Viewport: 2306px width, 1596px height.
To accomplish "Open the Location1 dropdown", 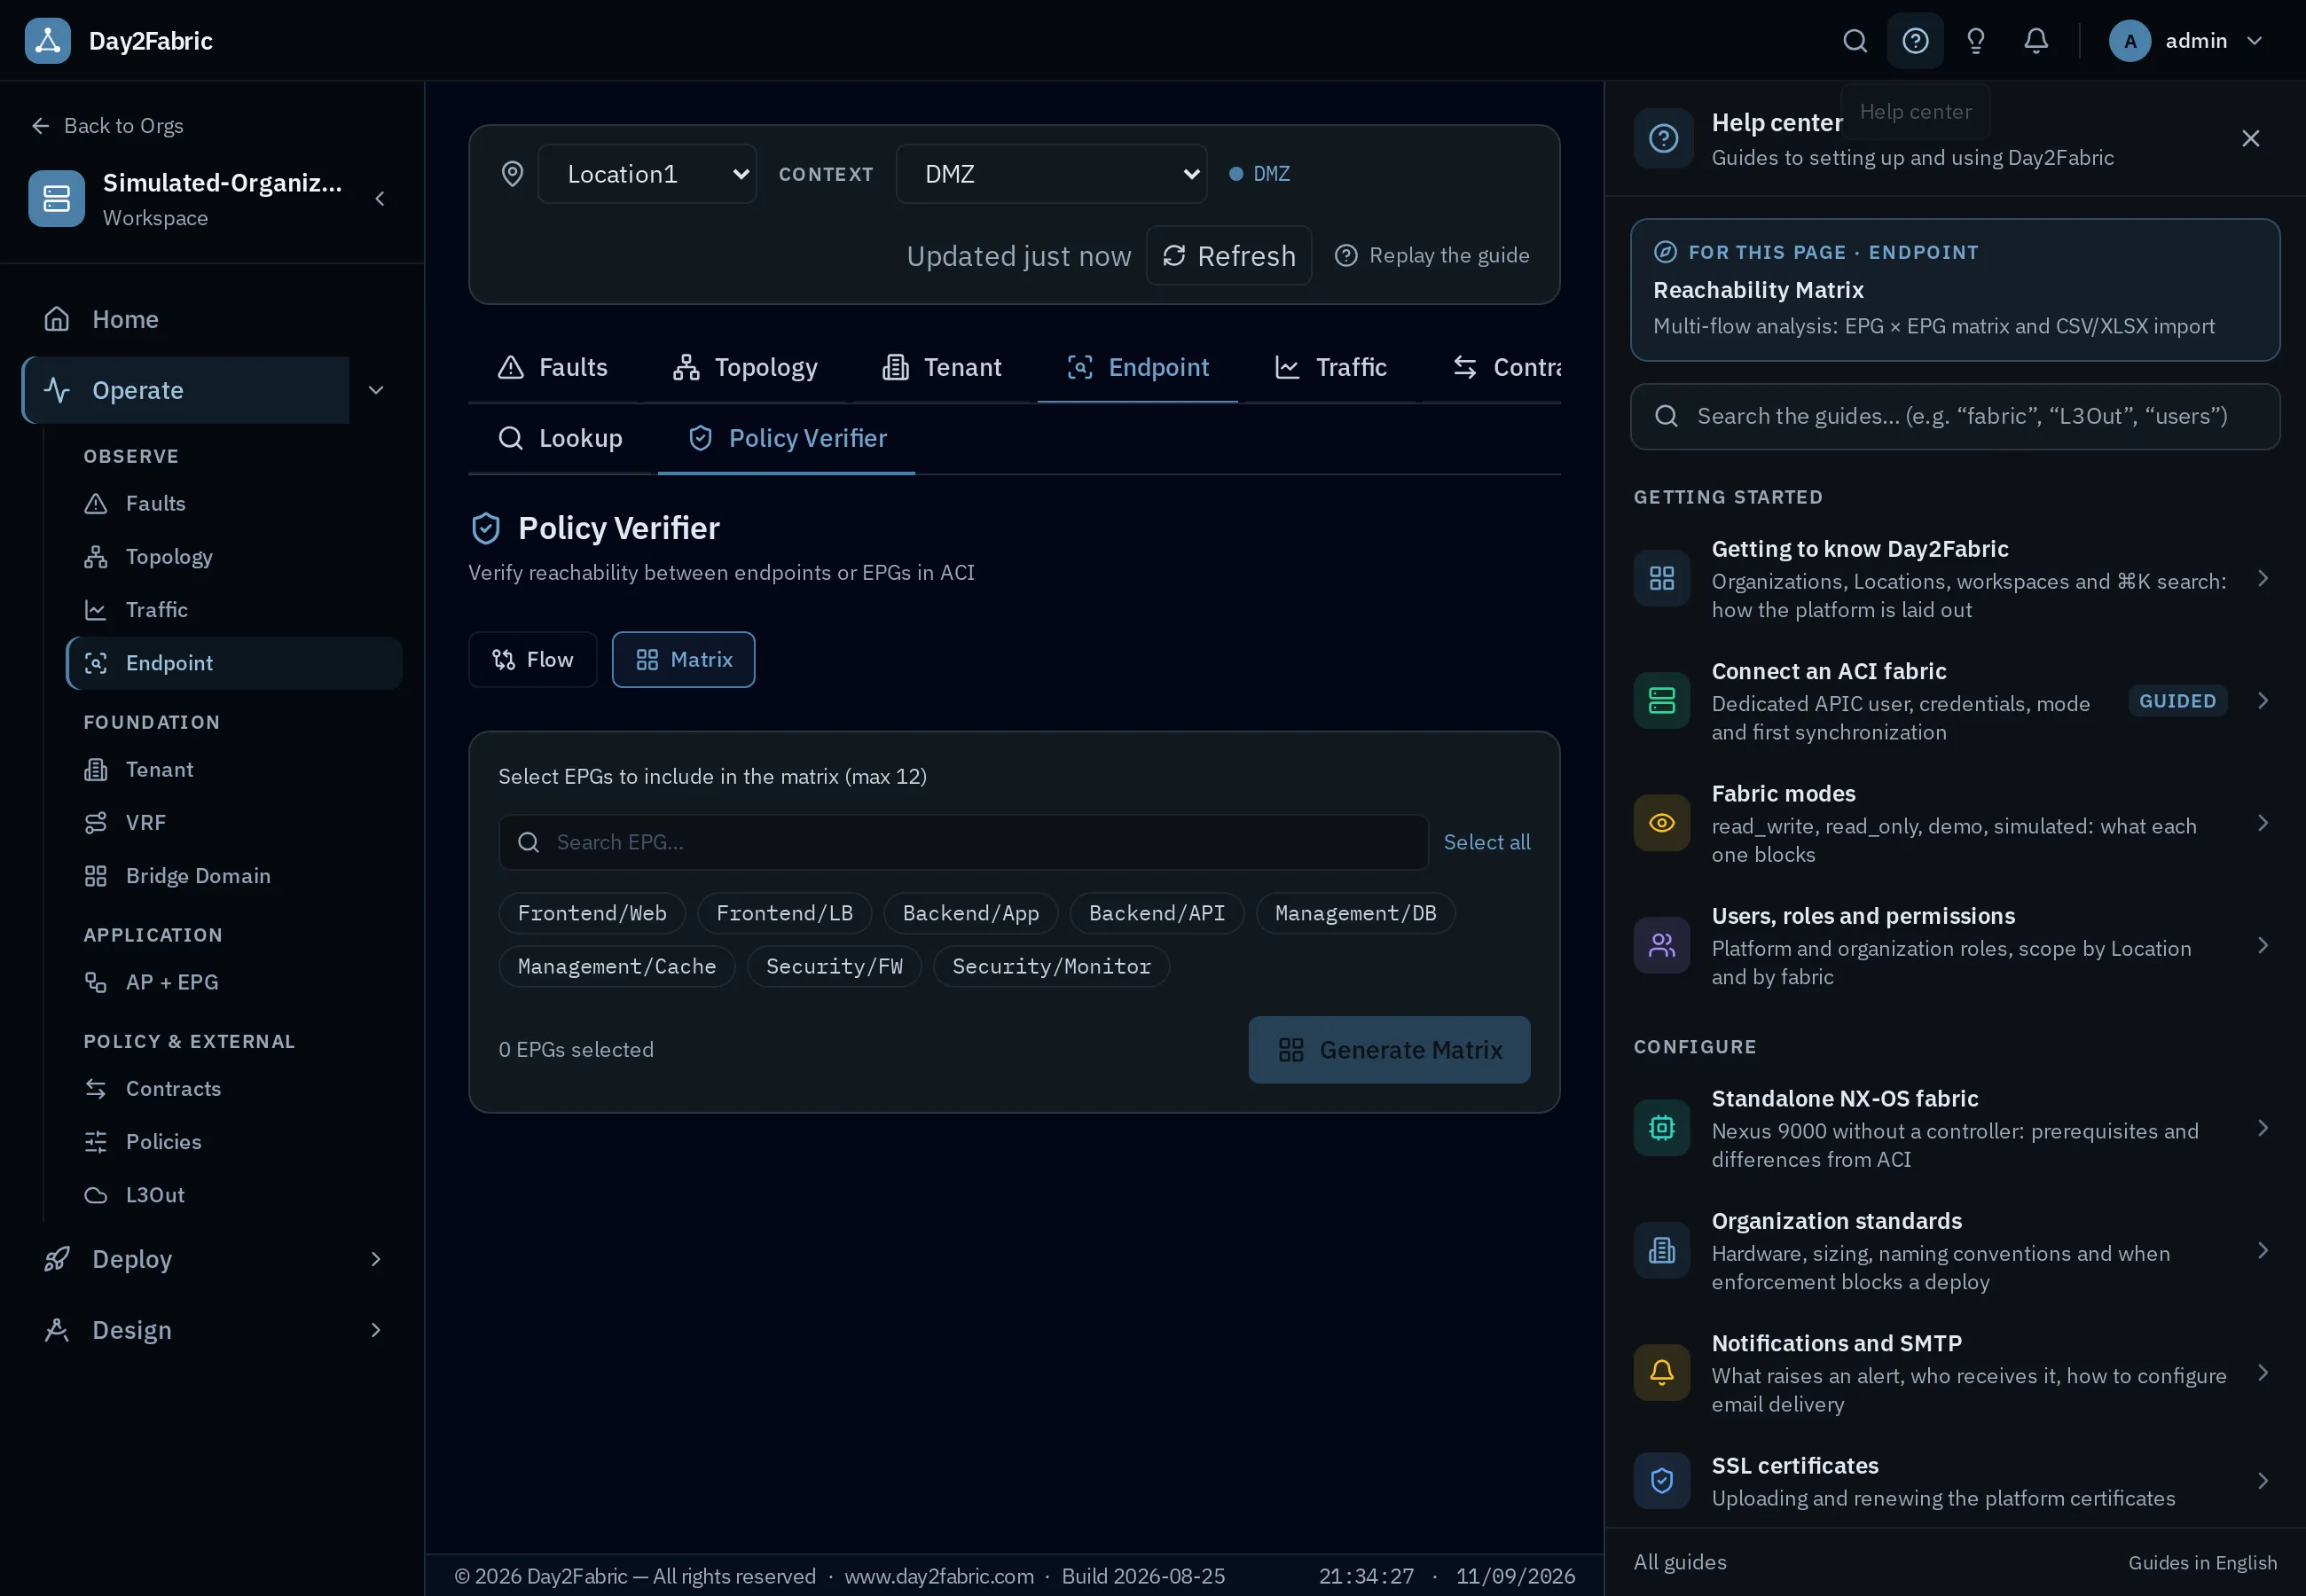I will tap(647, 174).
